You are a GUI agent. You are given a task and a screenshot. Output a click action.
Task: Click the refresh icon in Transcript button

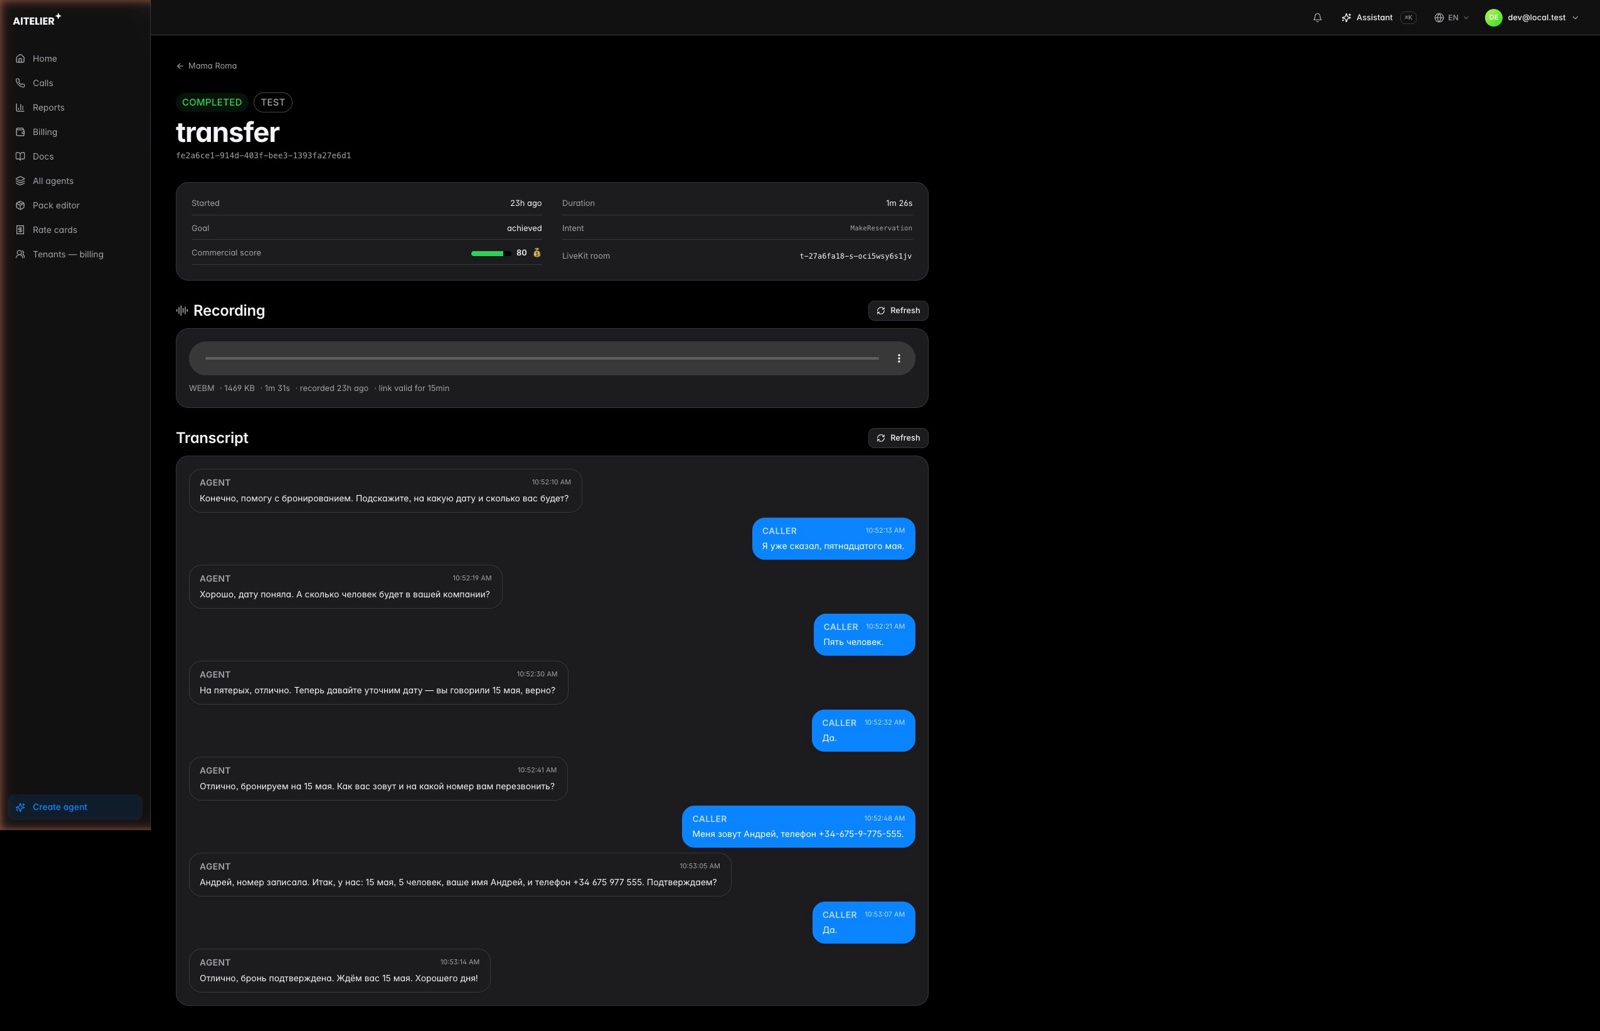[x=881, y=438]
